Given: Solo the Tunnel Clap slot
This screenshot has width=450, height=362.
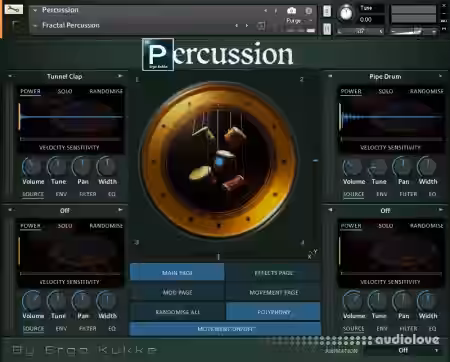Looking at the screenshot, I should pyautogui.click(x=65, y=91).
